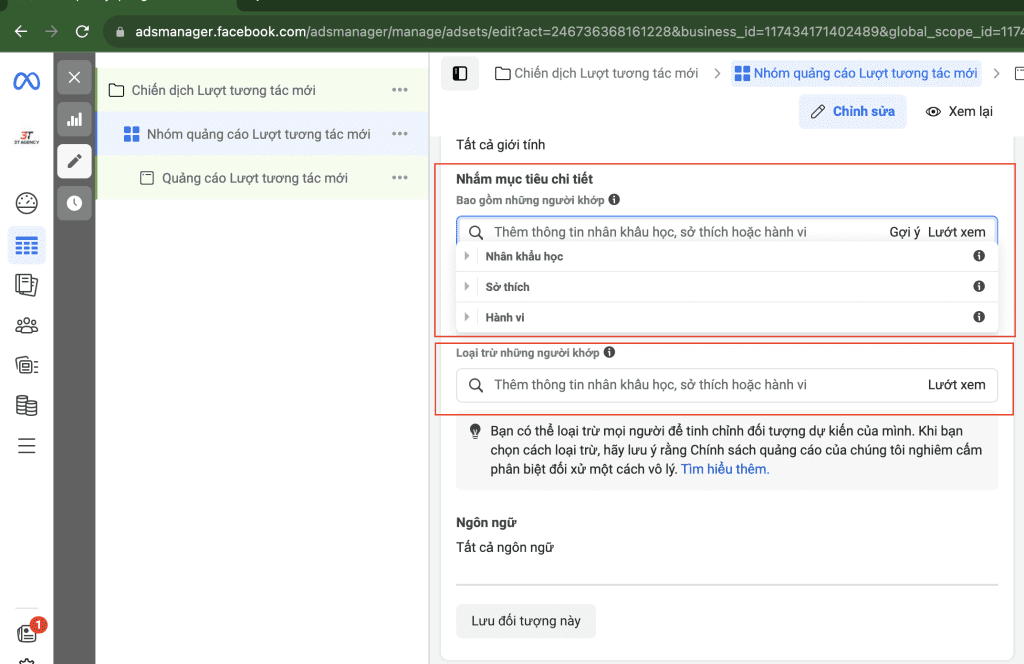The image size is (1024, 664).
Task: Switch to Chỉnh sửa mode
Action: click(x=852, y=112)
